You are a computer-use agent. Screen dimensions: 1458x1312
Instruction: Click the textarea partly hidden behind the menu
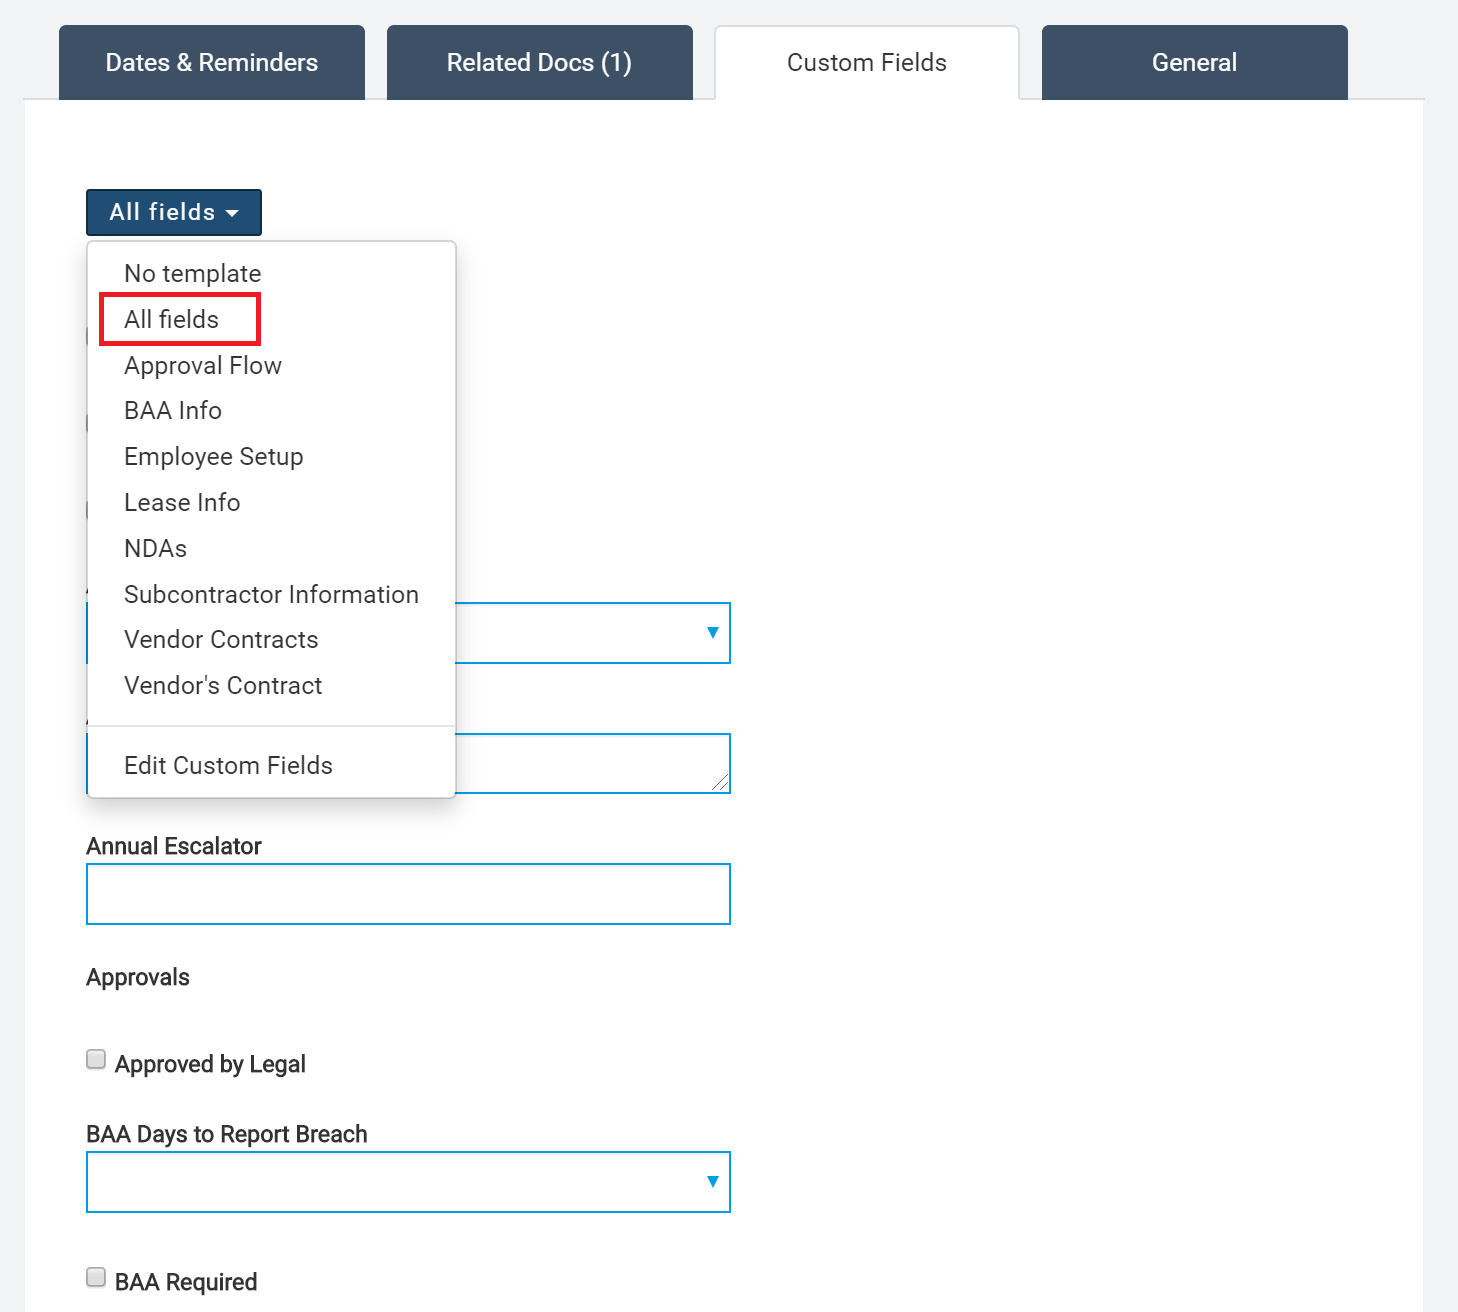pos(592,763)
